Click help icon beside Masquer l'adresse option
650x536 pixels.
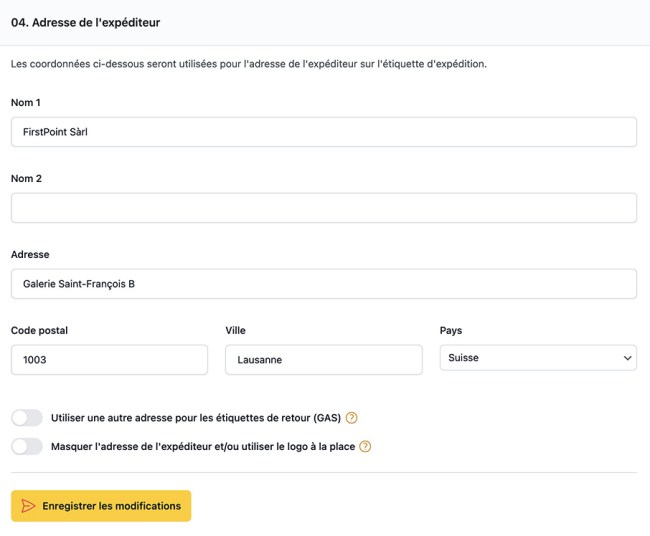coord(365,447)
